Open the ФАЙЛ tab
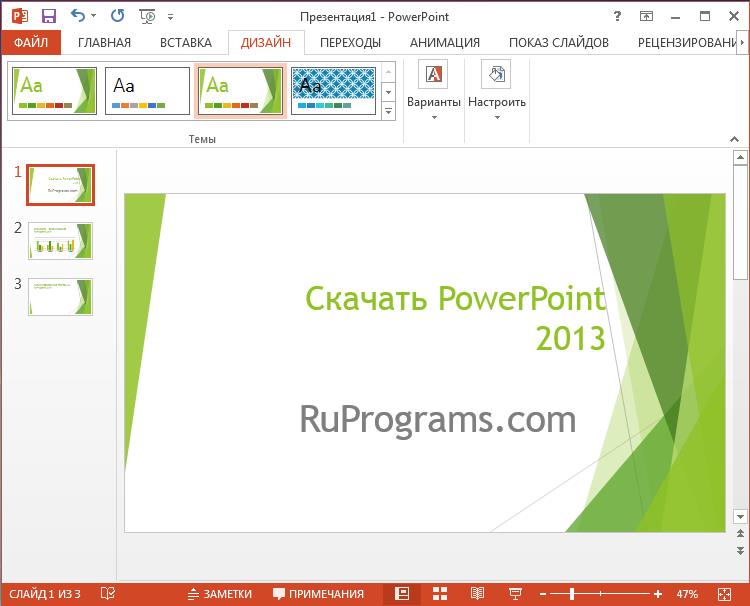The image size is (750, 606). pos(31,43)
